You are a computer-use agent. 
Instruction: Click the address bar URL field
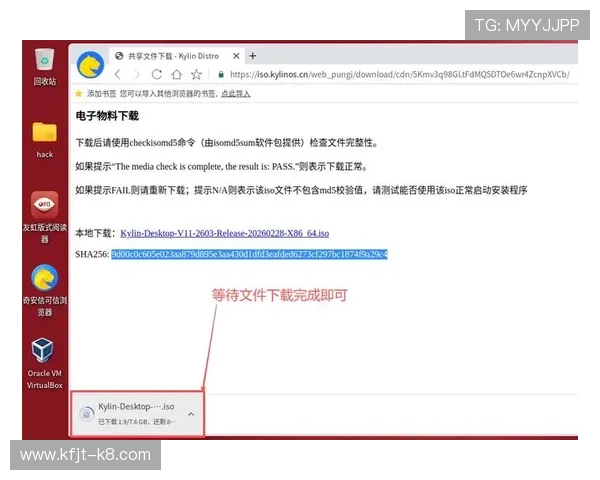point(399,74)
